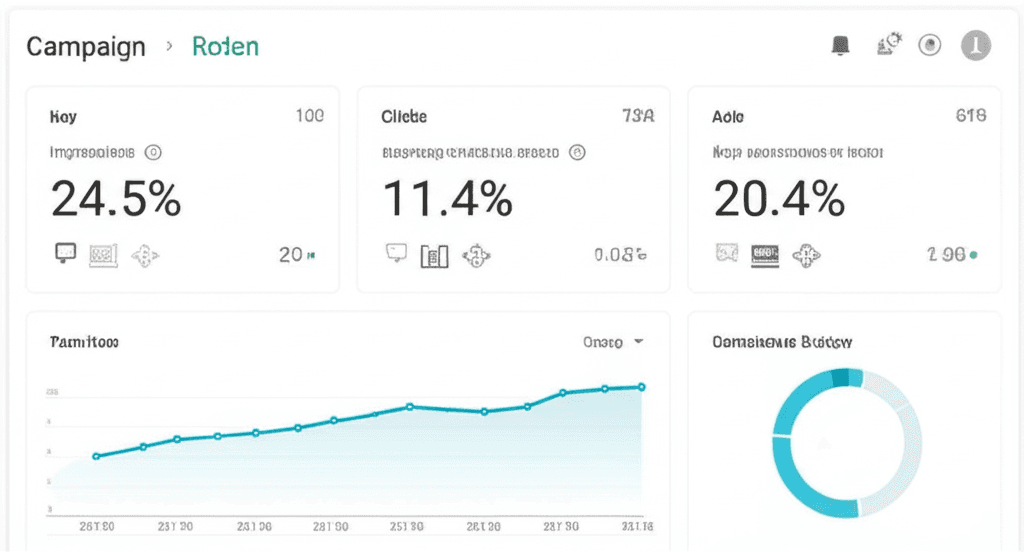
Task: Select the diamond arrows icon in 11.4% card
Action: tap(476, 255)
